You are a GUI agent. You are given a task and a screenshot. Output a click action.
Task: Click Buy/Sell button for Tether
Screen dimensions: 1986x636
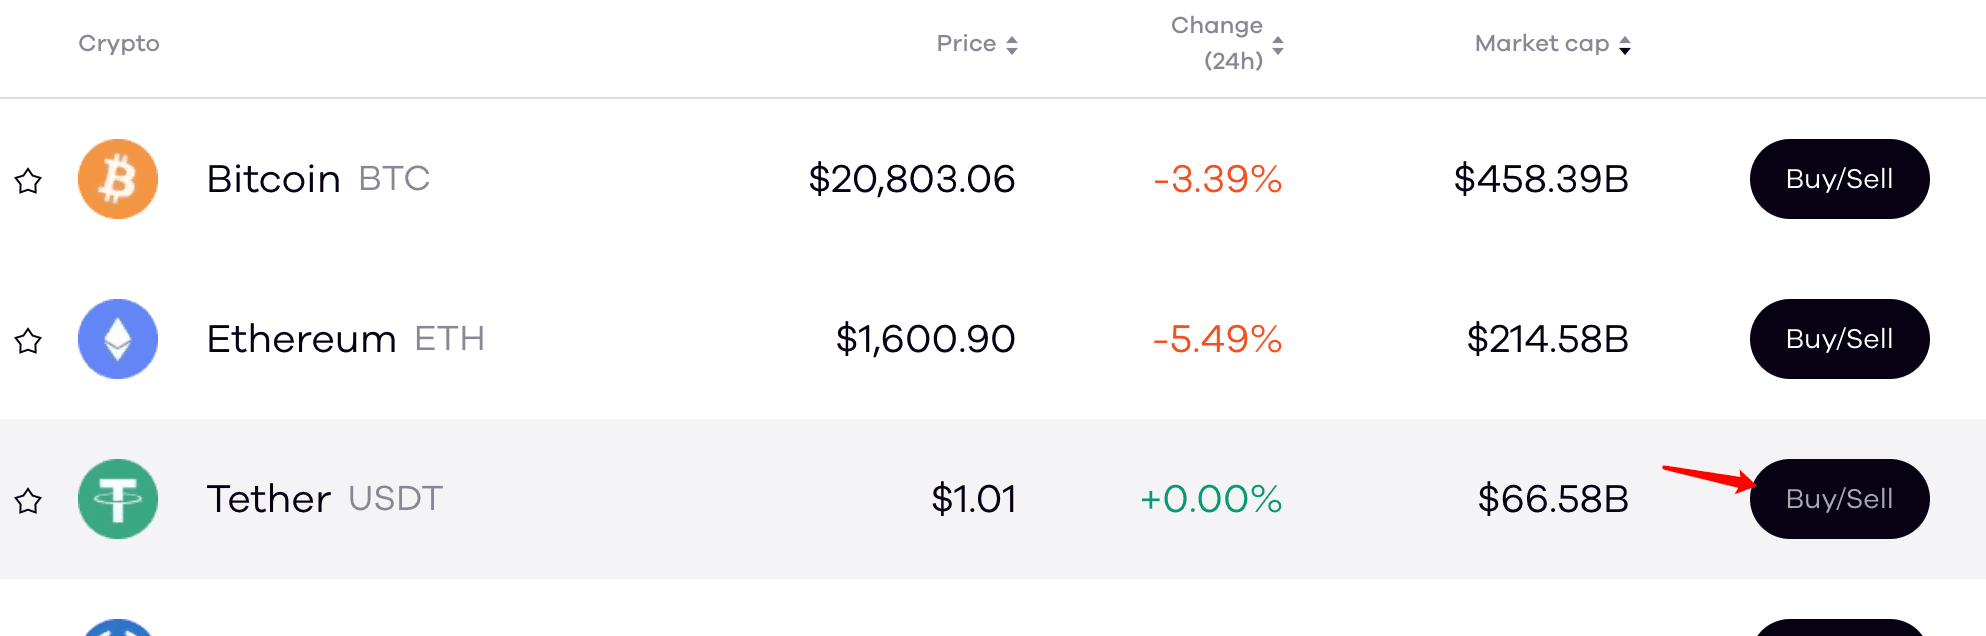(x=1839, y=499)
